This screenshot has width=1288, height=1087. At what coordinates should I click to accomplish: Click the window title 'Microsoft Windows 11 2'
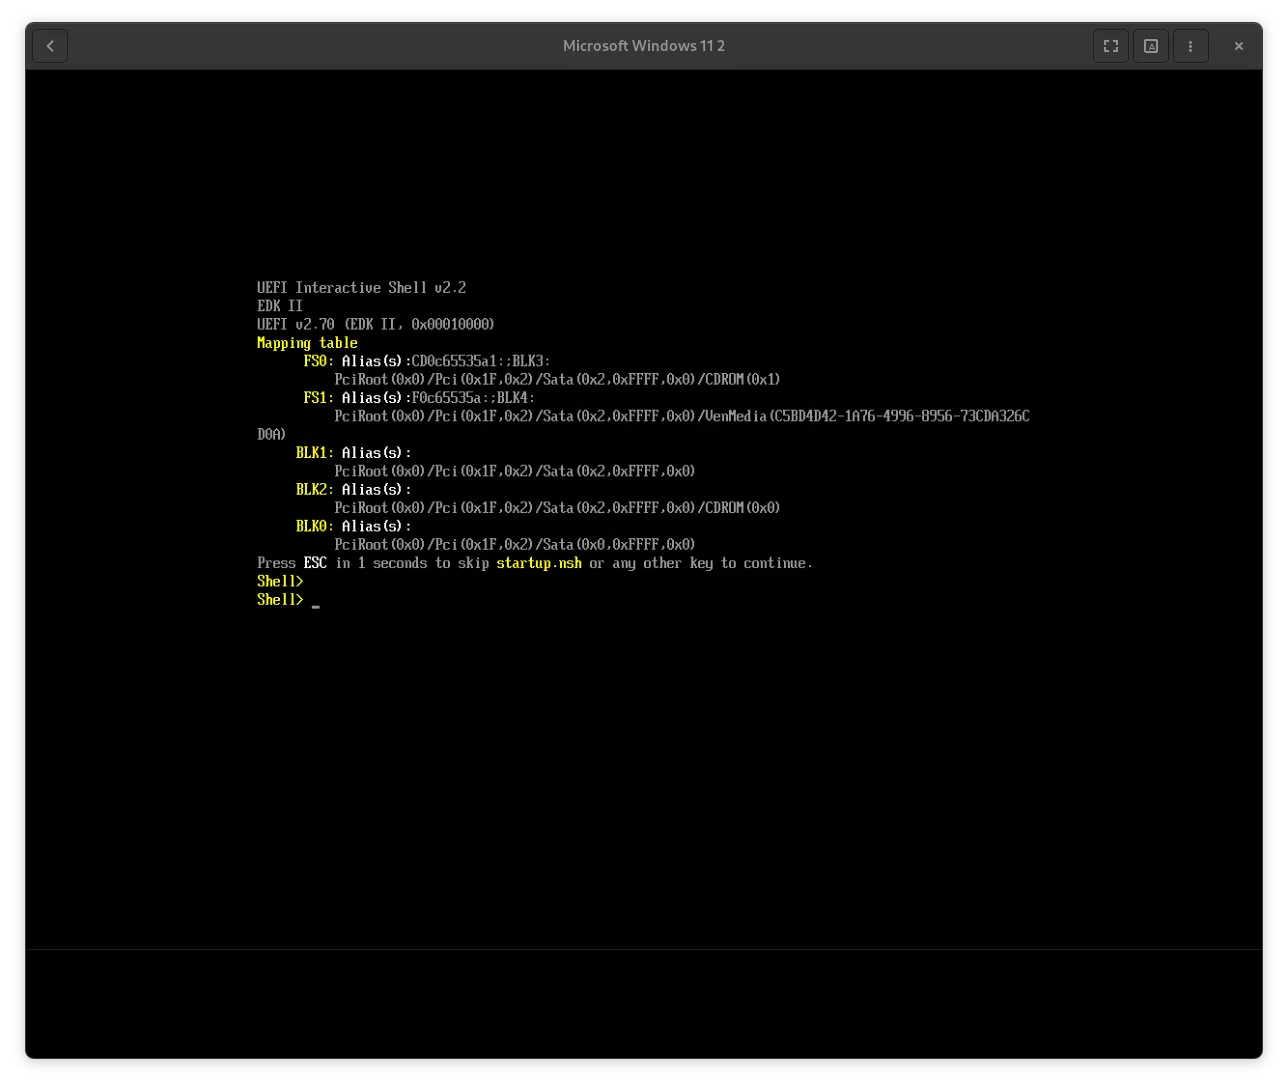click(x=643, y=46)
